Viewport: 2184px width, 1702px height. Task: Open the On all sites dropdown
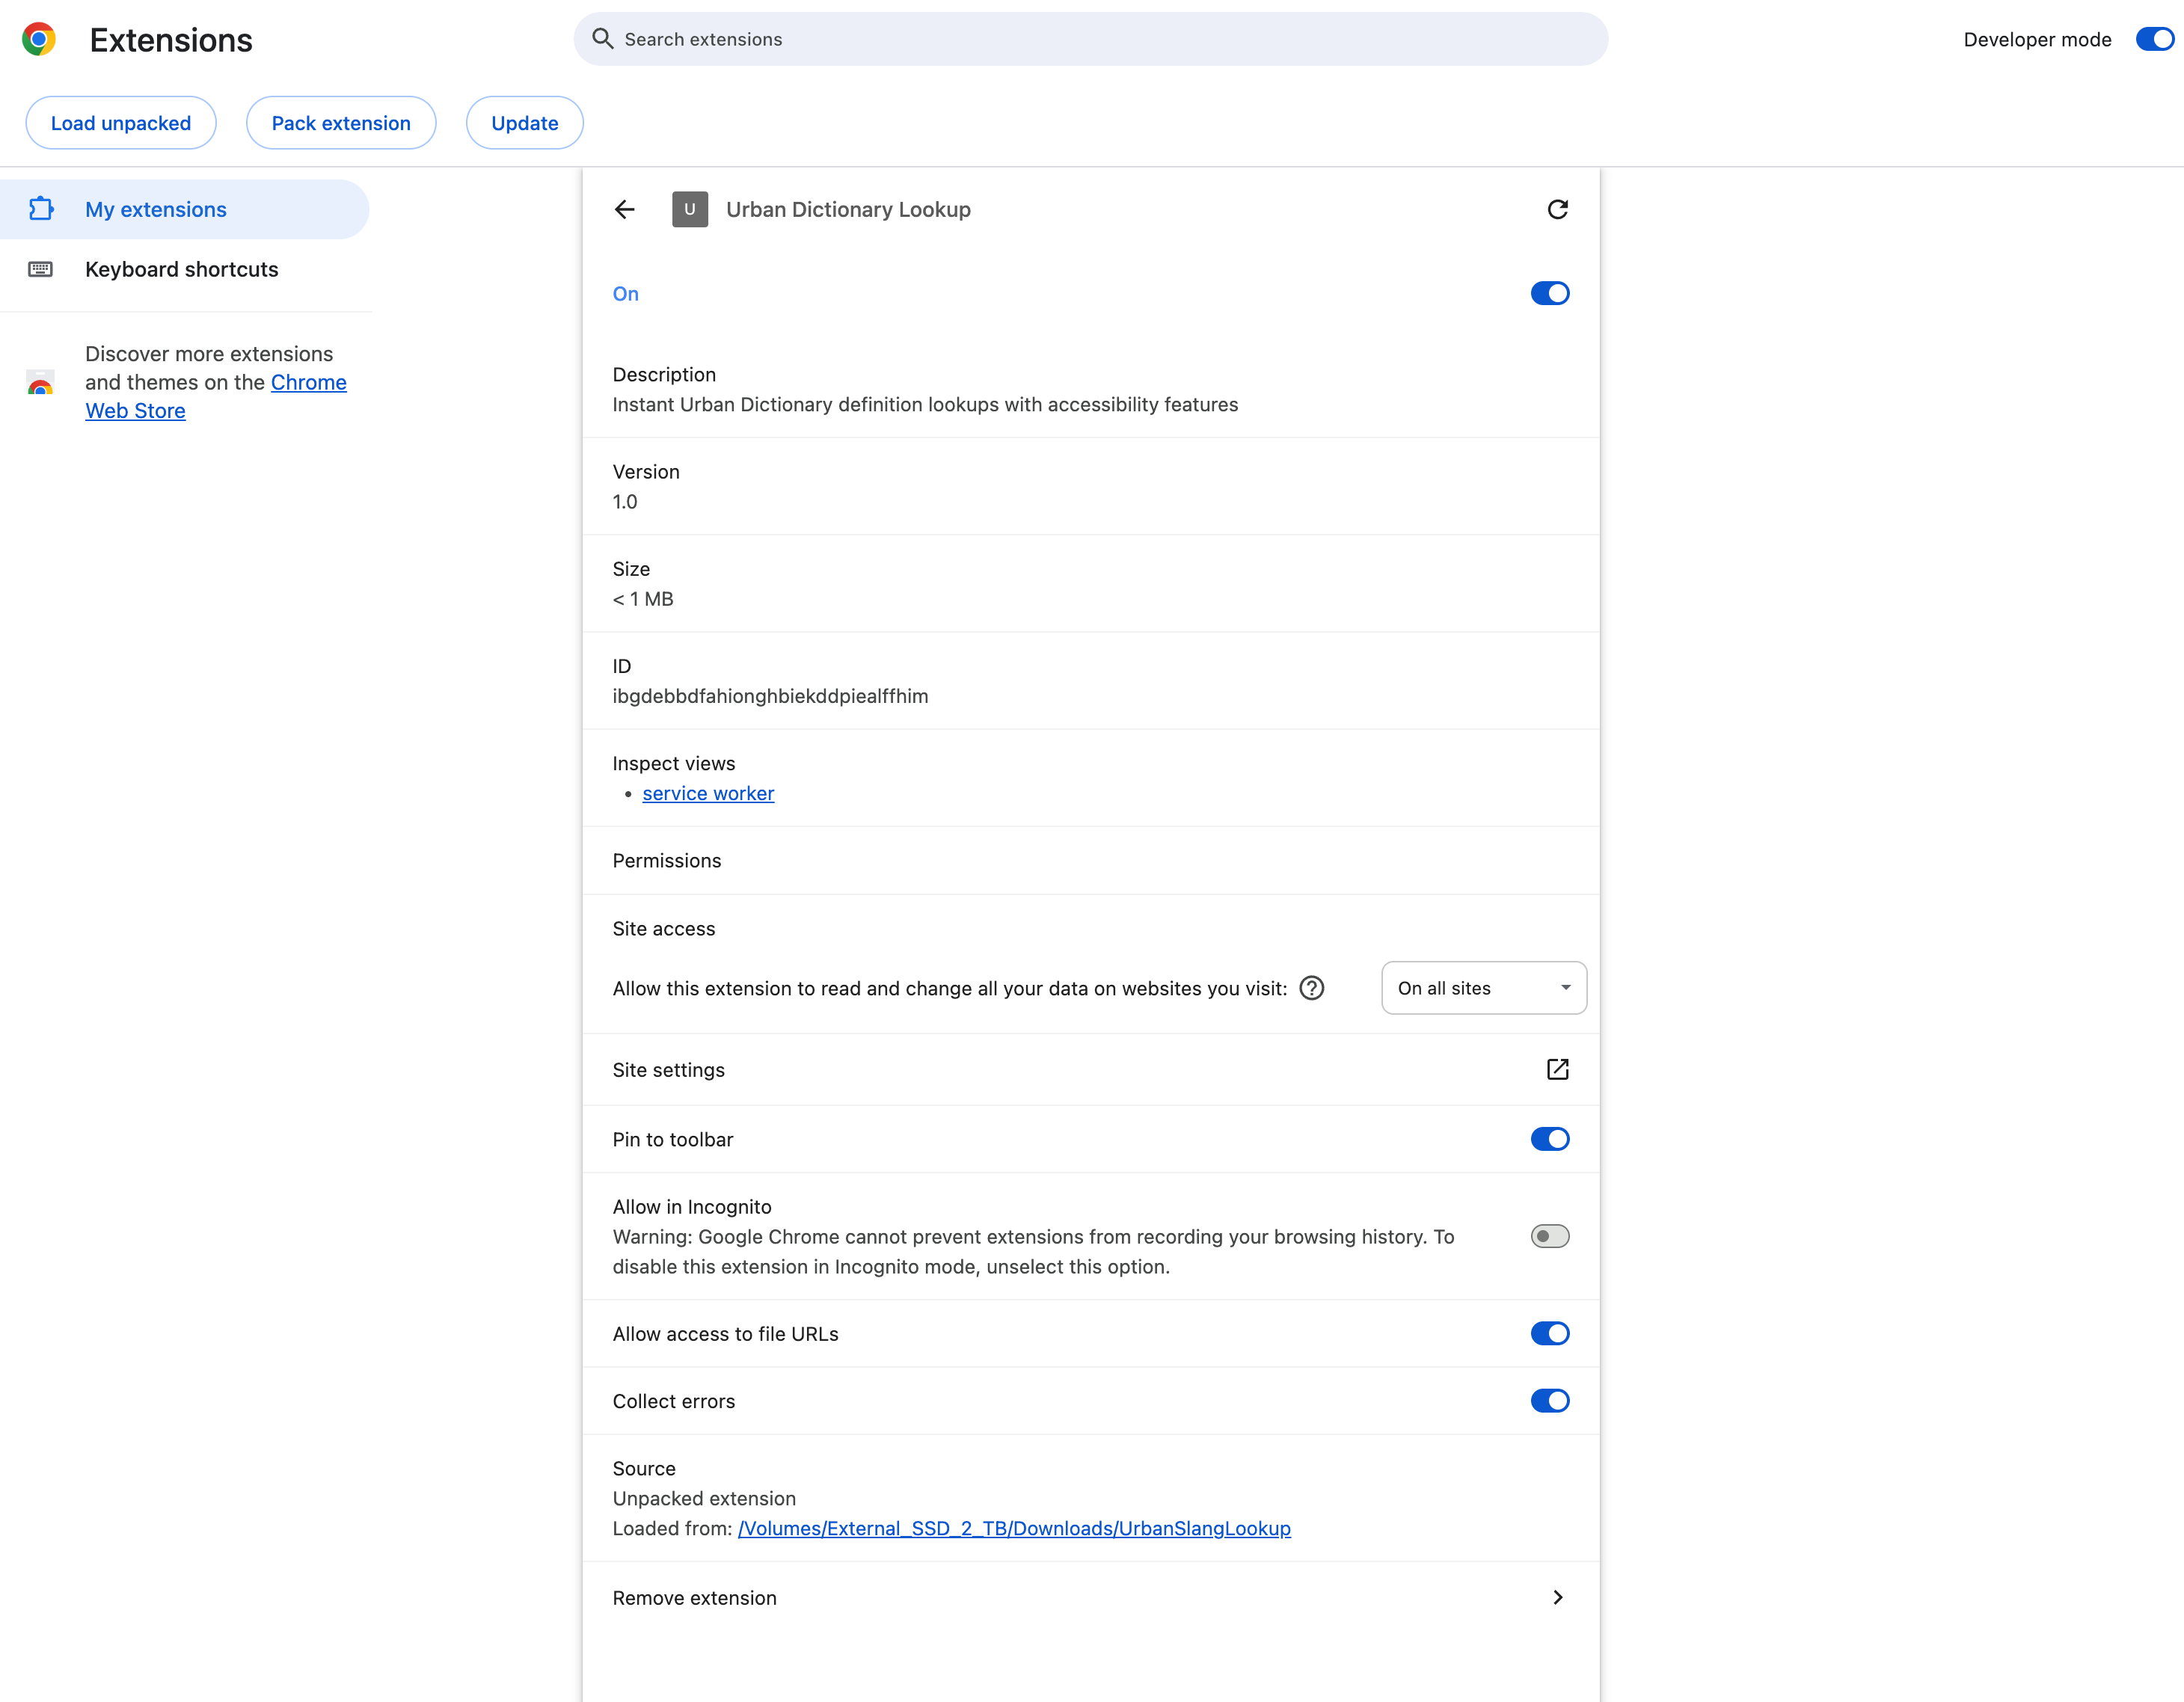click(x=1483, y=988)
